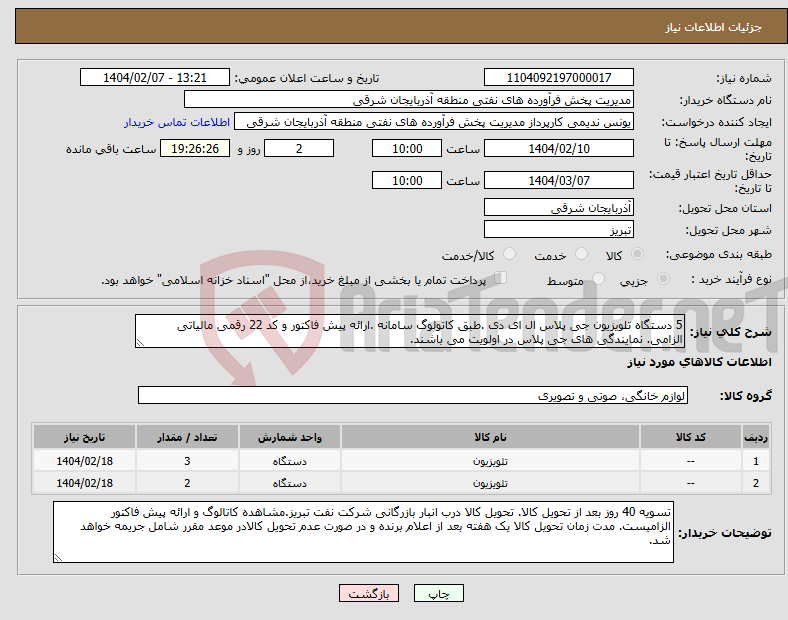Screen dimensions: 788x620
Task: Click the توضیحات خریدار text area
Action: (363, 532)
